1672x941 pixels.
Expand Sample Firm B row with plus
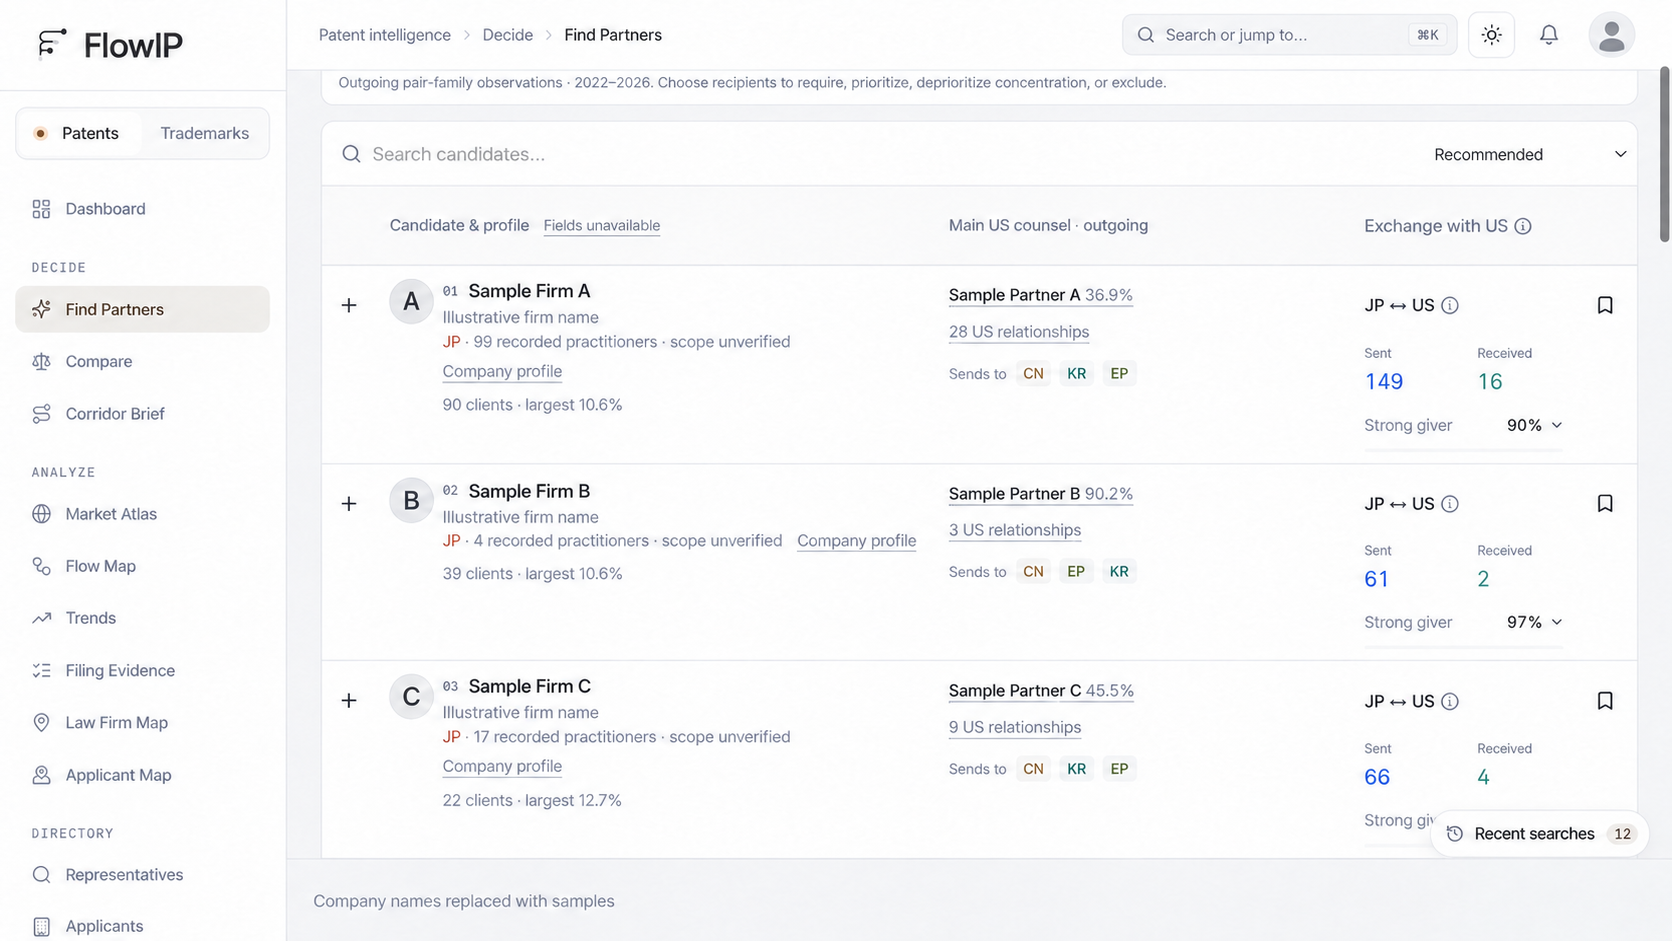(x=349, y=503)
